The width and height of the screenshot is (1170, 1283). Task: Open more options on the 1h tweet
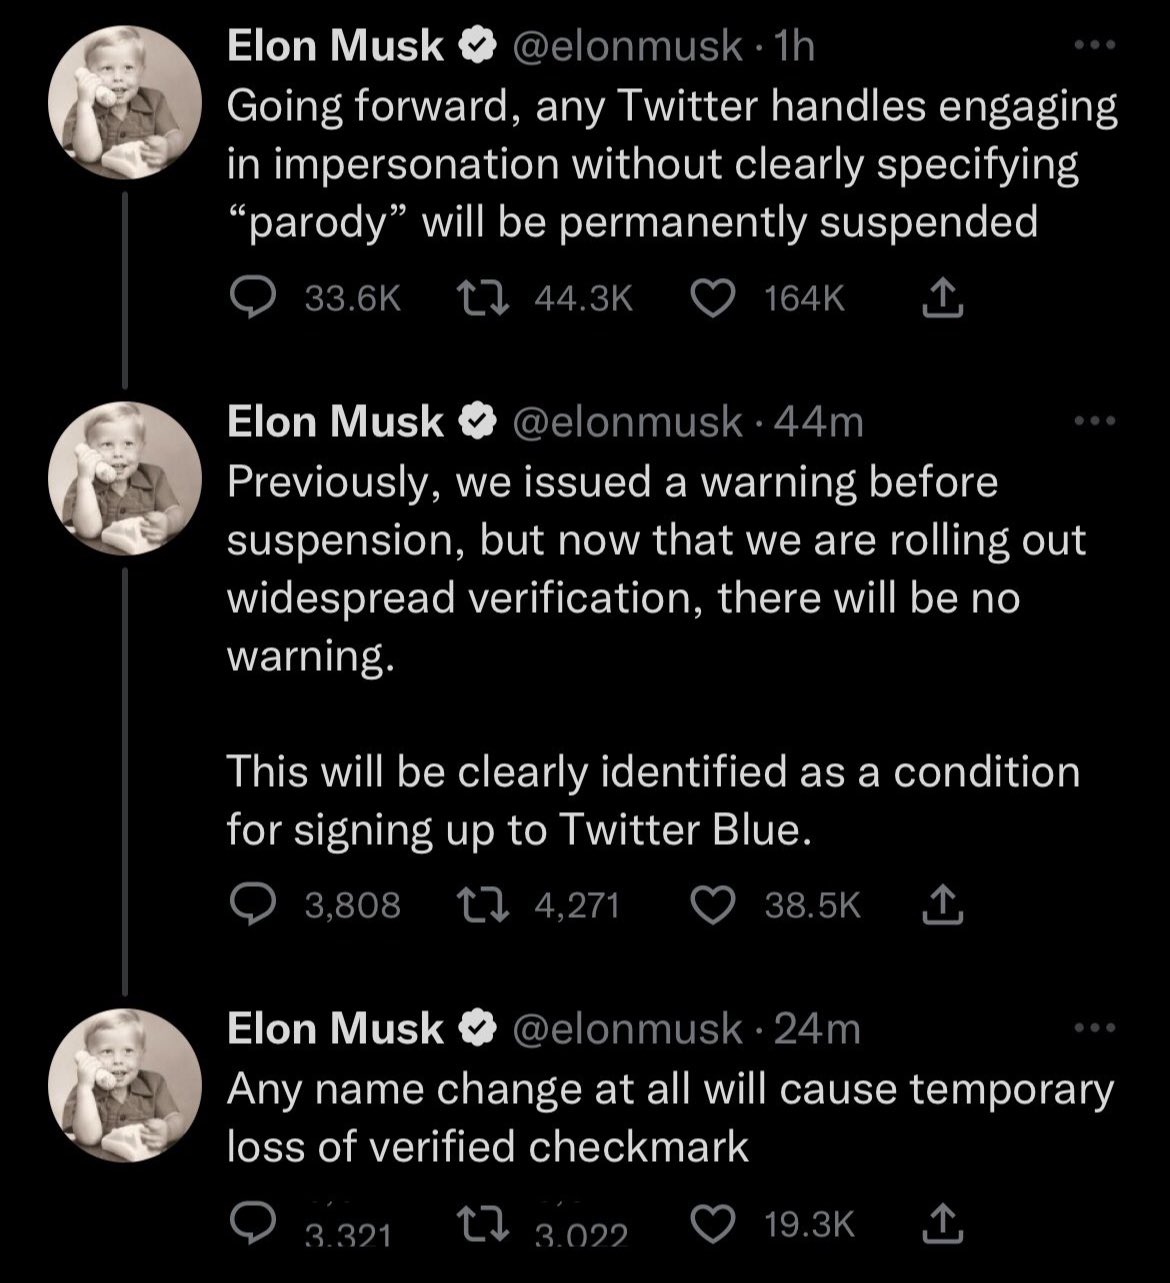point(1093,46)
